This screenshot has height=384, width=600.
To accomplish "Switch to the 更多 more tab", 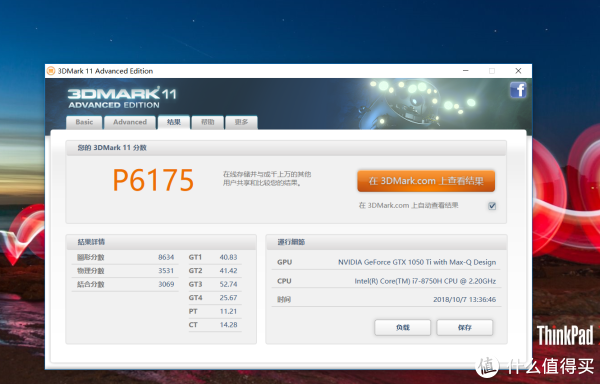I will pos(241,122).
